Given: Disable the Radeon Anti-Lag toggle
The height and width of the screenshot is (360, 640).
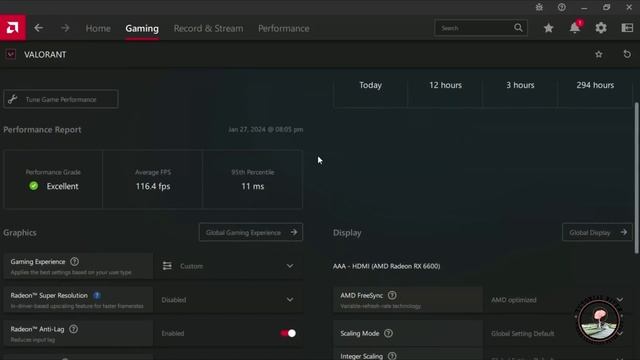Looking at the screenshot, I should click(x=288, y=333).
